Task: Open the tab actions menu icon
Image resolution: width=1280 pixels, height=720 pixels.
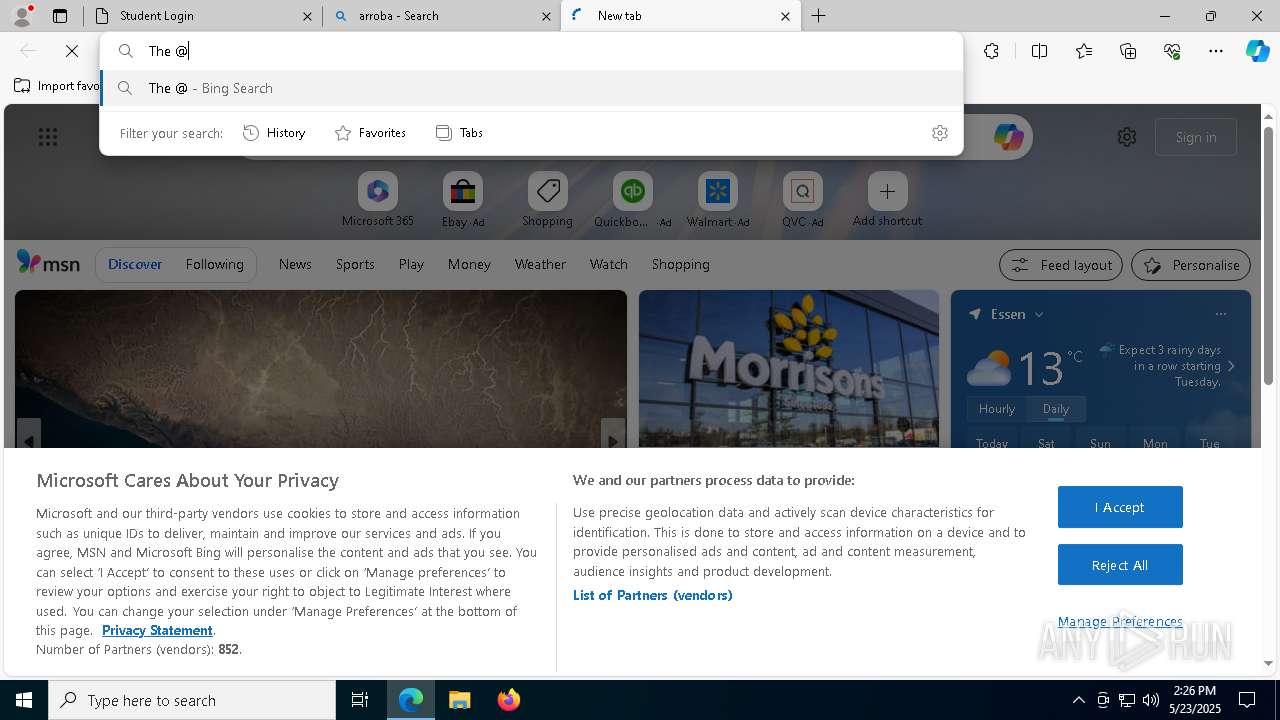Action: coord(60,16)
